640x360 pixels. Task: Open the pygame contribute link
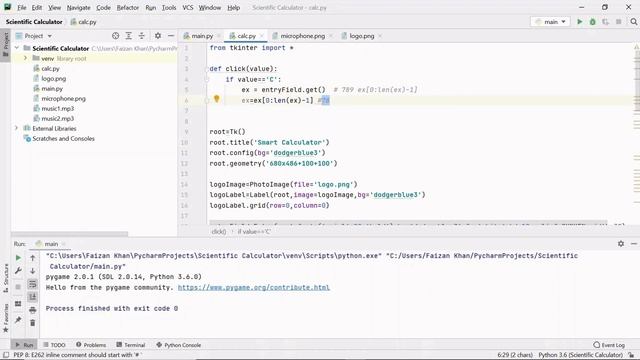253,287
